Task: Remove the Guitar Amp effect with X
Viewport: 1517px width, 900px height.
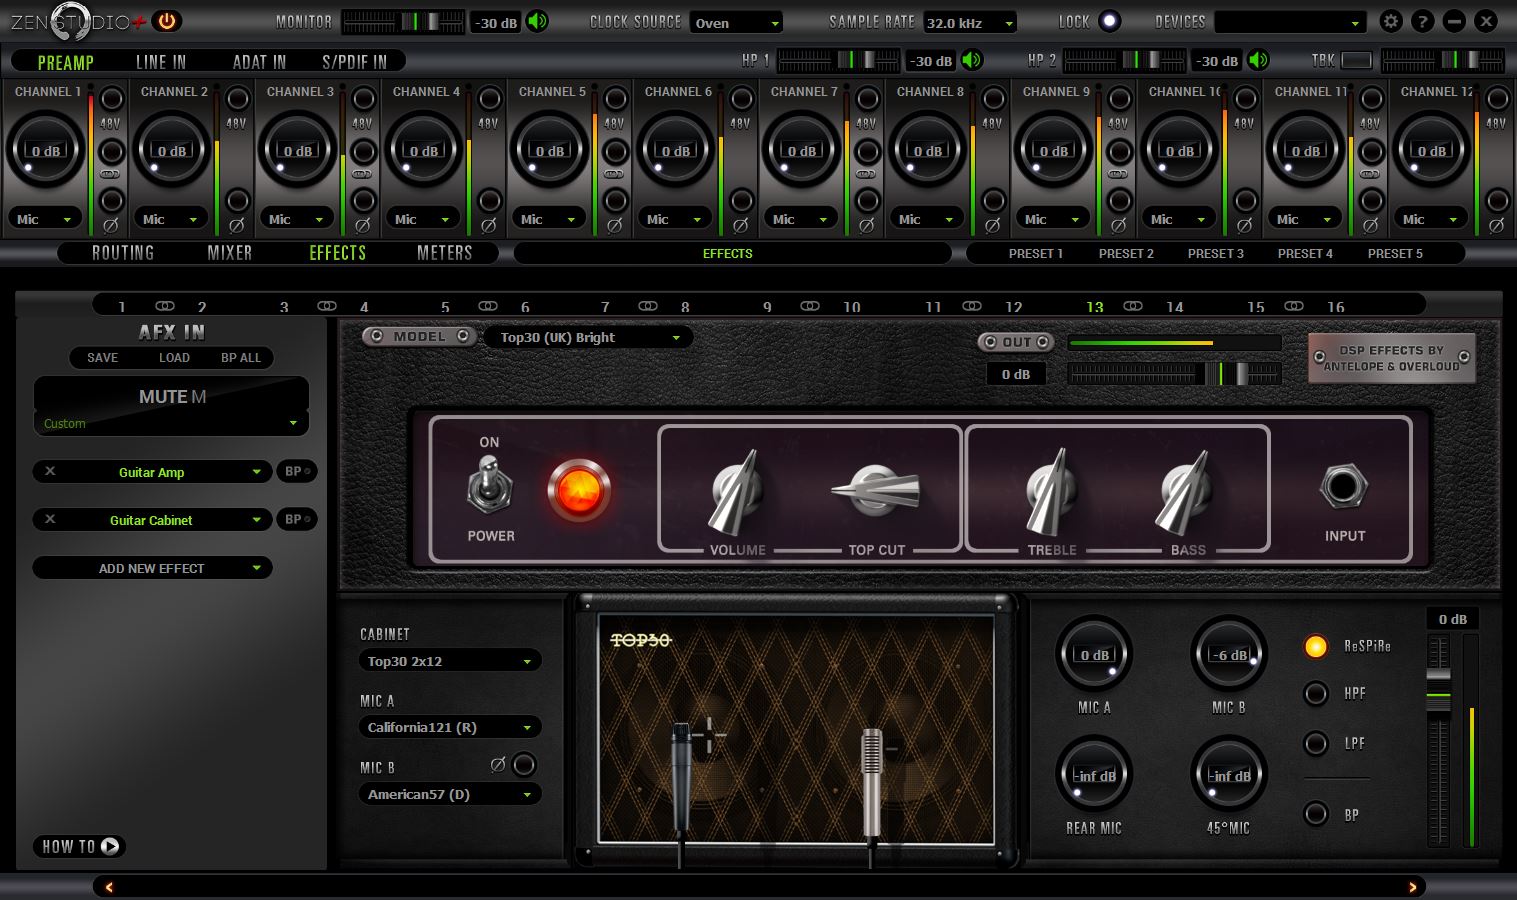Action: pyautogui.click(x=50, y=471)
